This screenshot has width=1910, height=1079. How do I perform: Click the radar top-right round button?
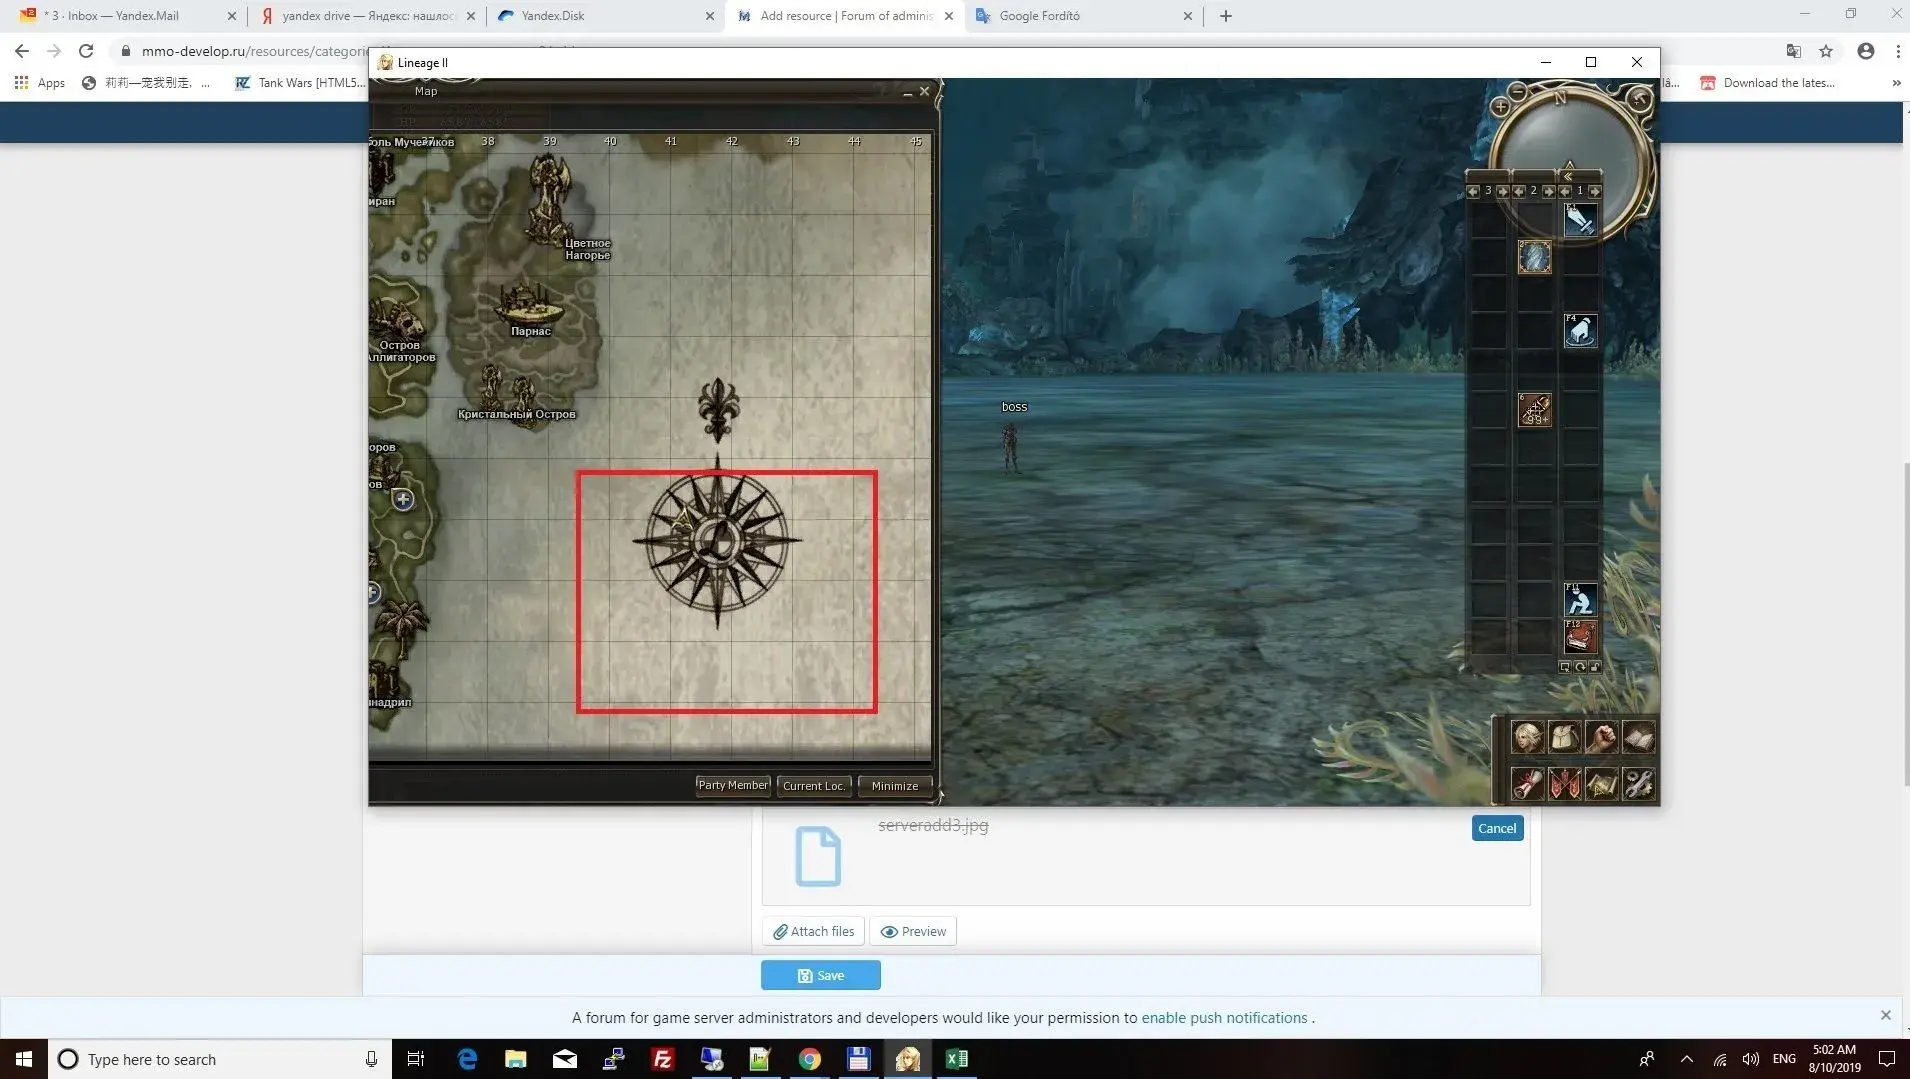coord(1639,98)
